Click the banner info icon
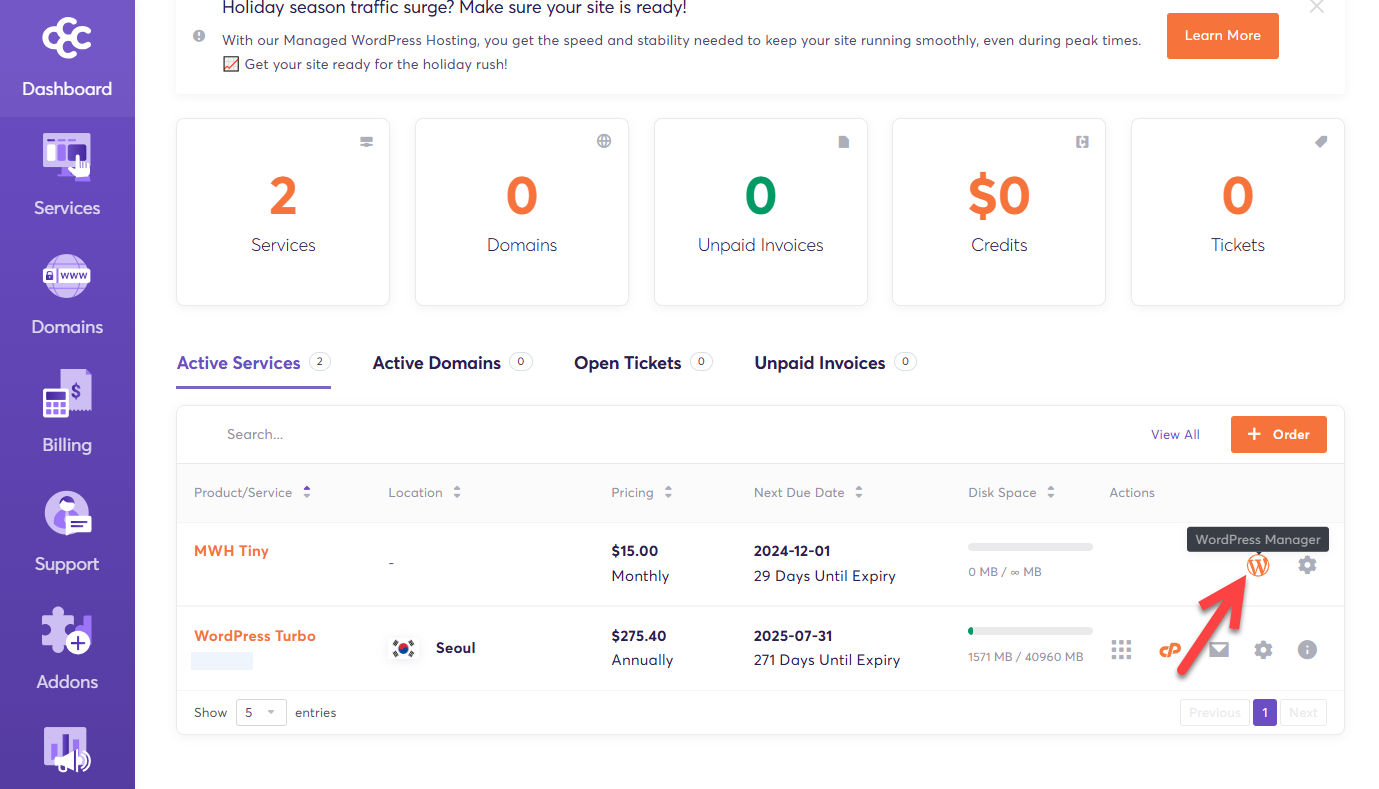Viewport: 1379px width, 789px height. 199,36
